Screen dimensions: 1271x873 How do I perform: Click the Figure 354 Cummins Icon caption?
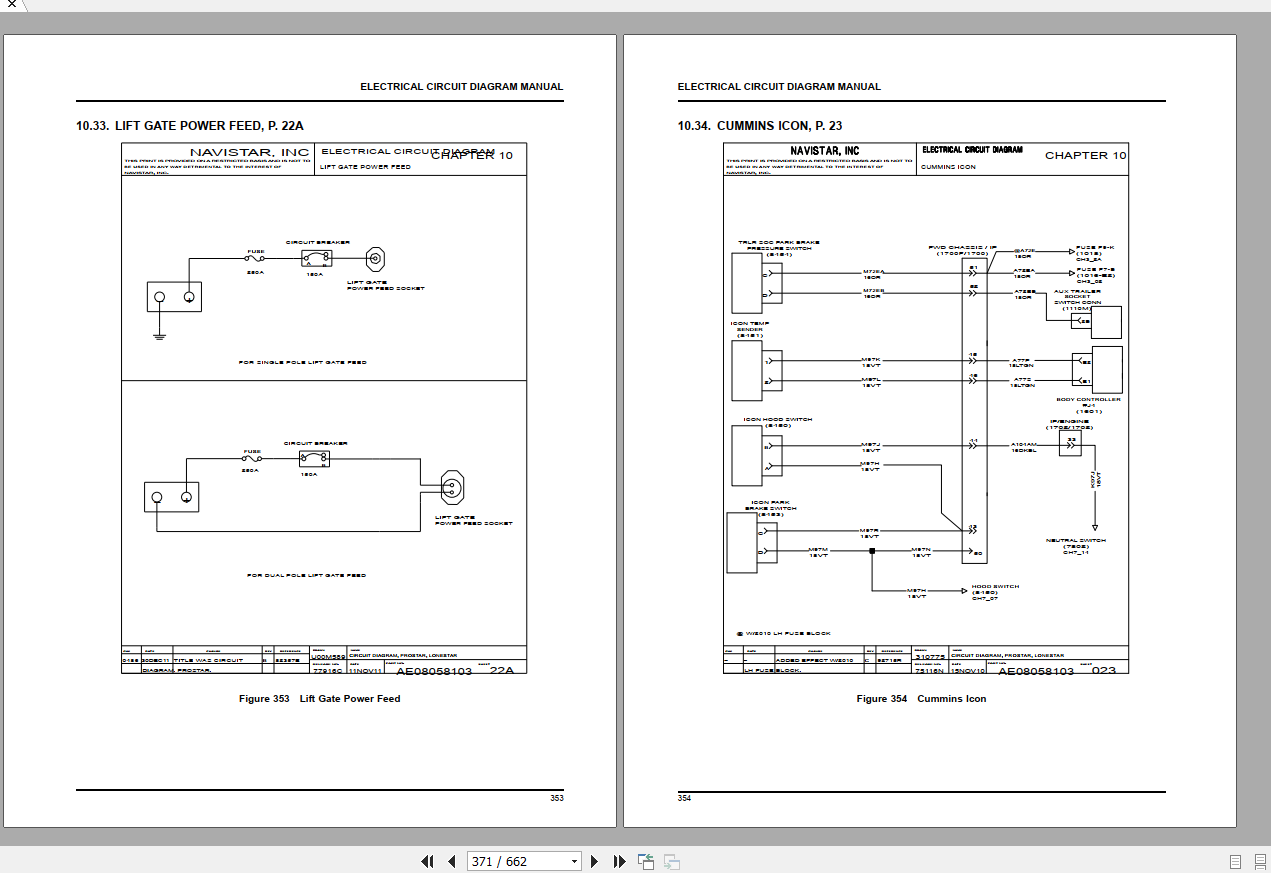pos(921,698)
